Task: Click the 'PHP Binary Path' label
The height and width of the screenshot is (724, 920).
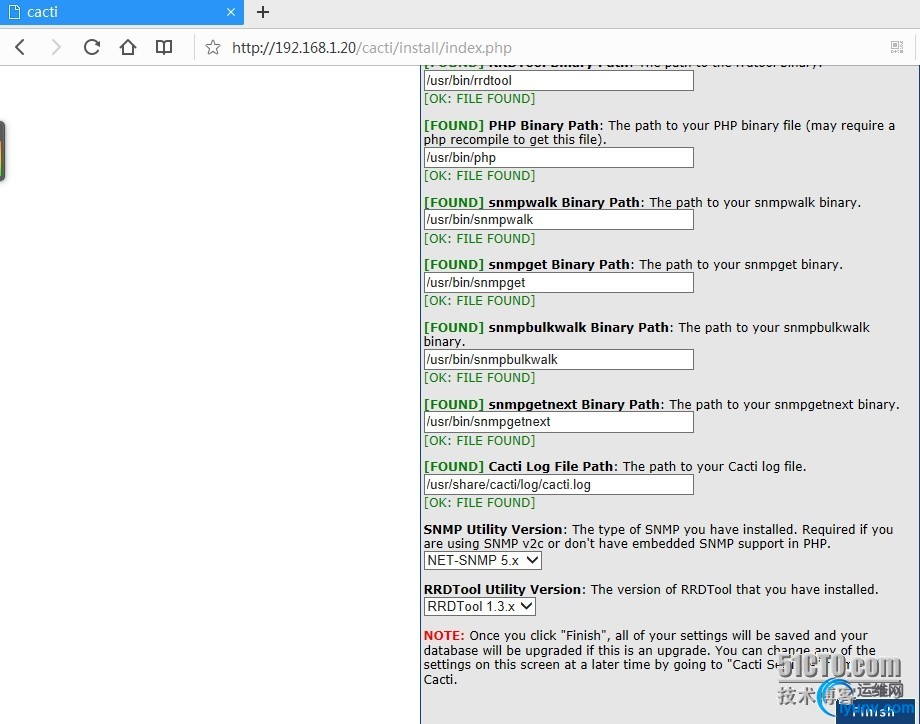Action: pos(543,126)
